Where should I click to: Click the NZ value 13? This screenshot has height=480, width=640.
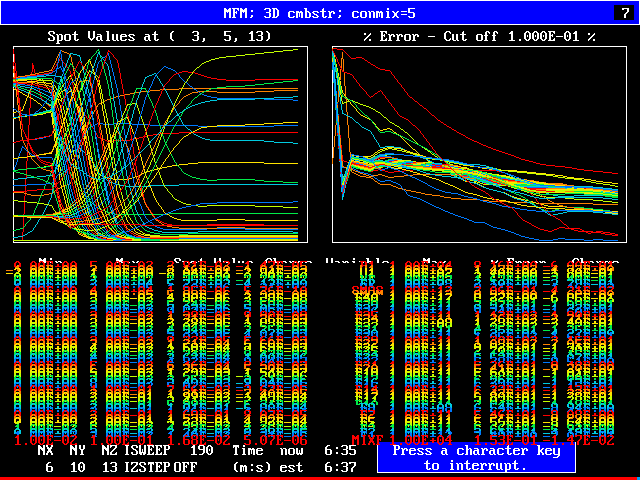109,467
